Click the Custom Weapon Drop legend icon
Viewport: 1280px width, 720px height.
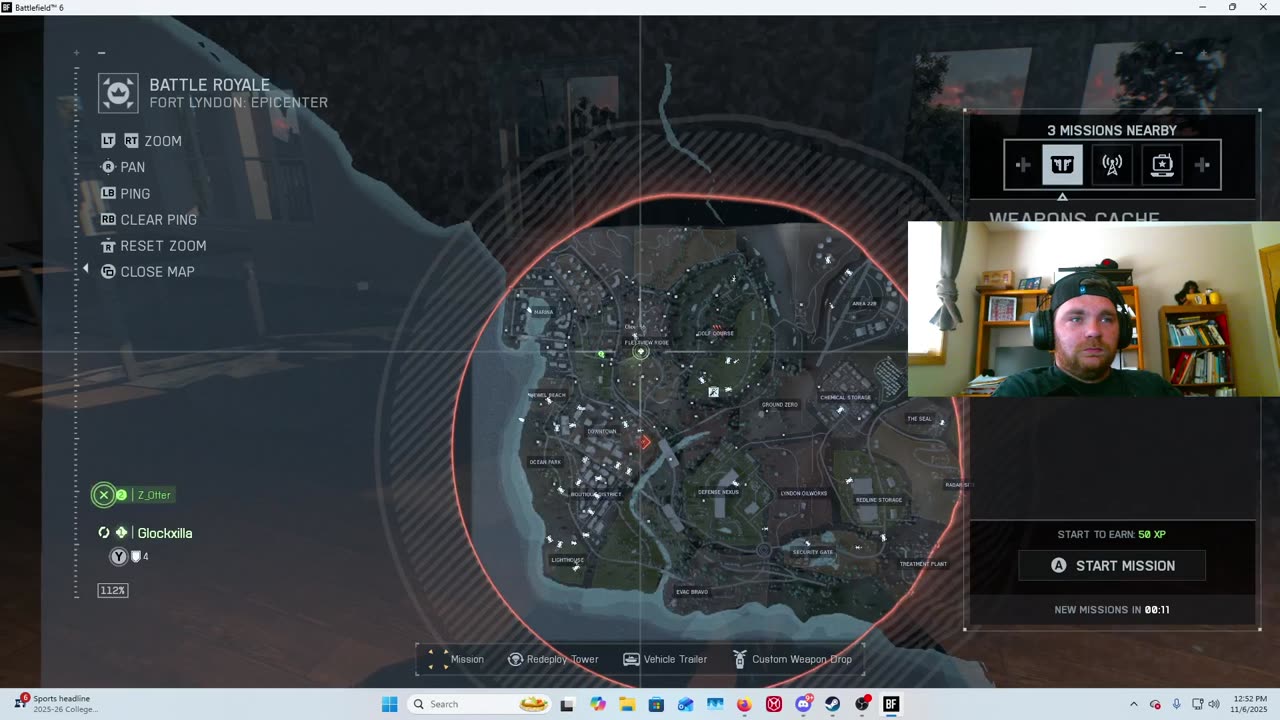pyautogui.click(x=740, y=659)
